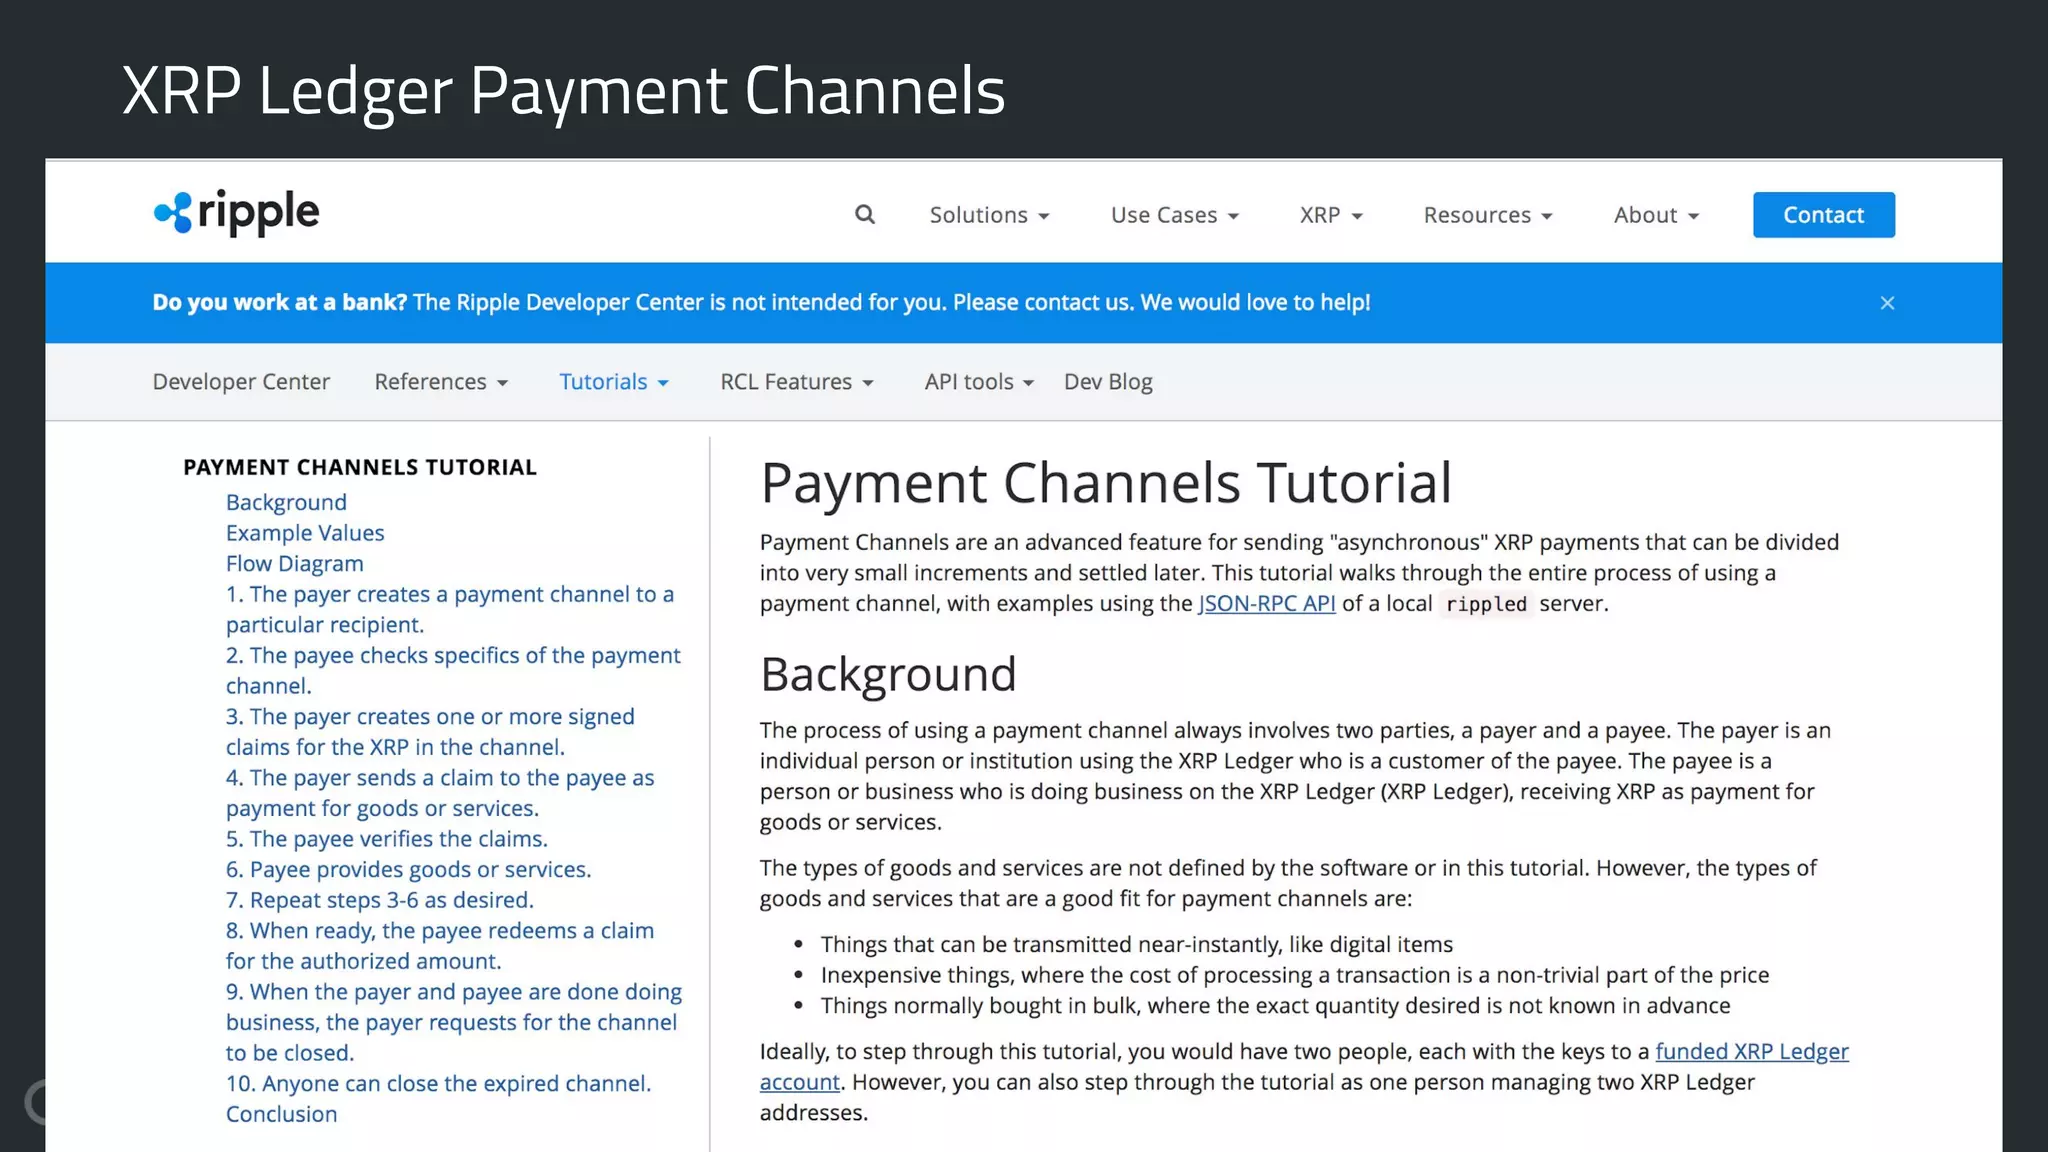The width and height of the screenshot is (2048, 1152).
Task: Open the References dropdown
Action: click(x=441, y=382)
